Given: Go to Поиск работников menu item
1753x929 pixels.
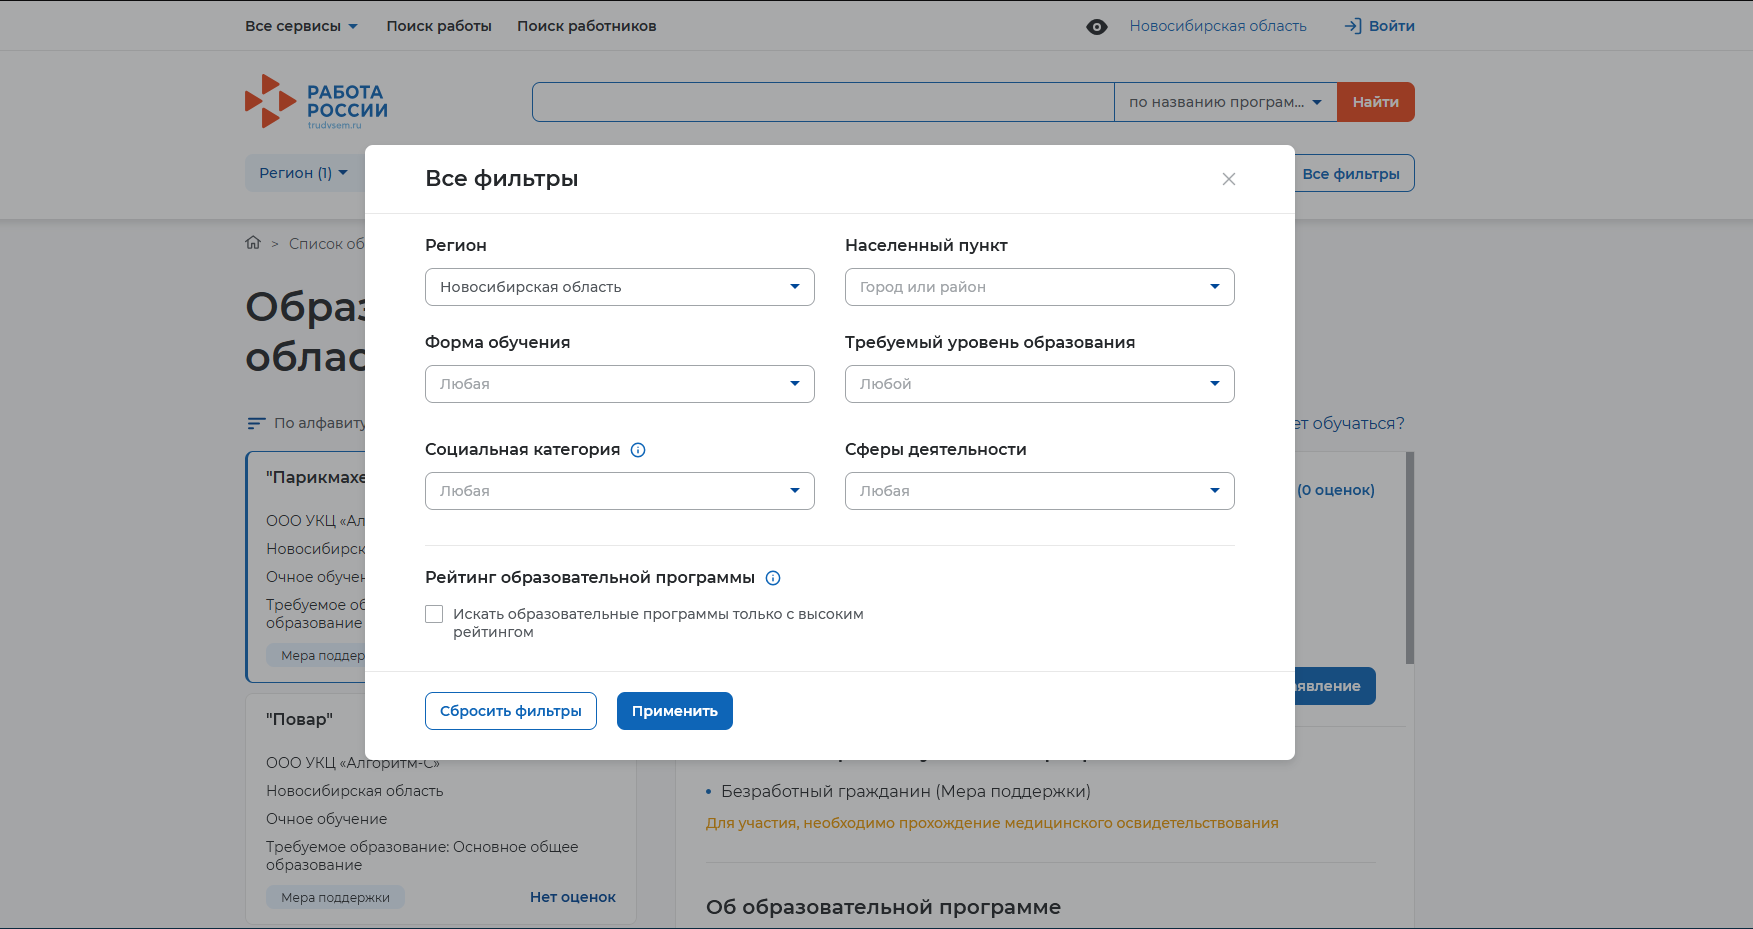Looking at the screenshot, I should pyautogui.click(x=586, y=26).
